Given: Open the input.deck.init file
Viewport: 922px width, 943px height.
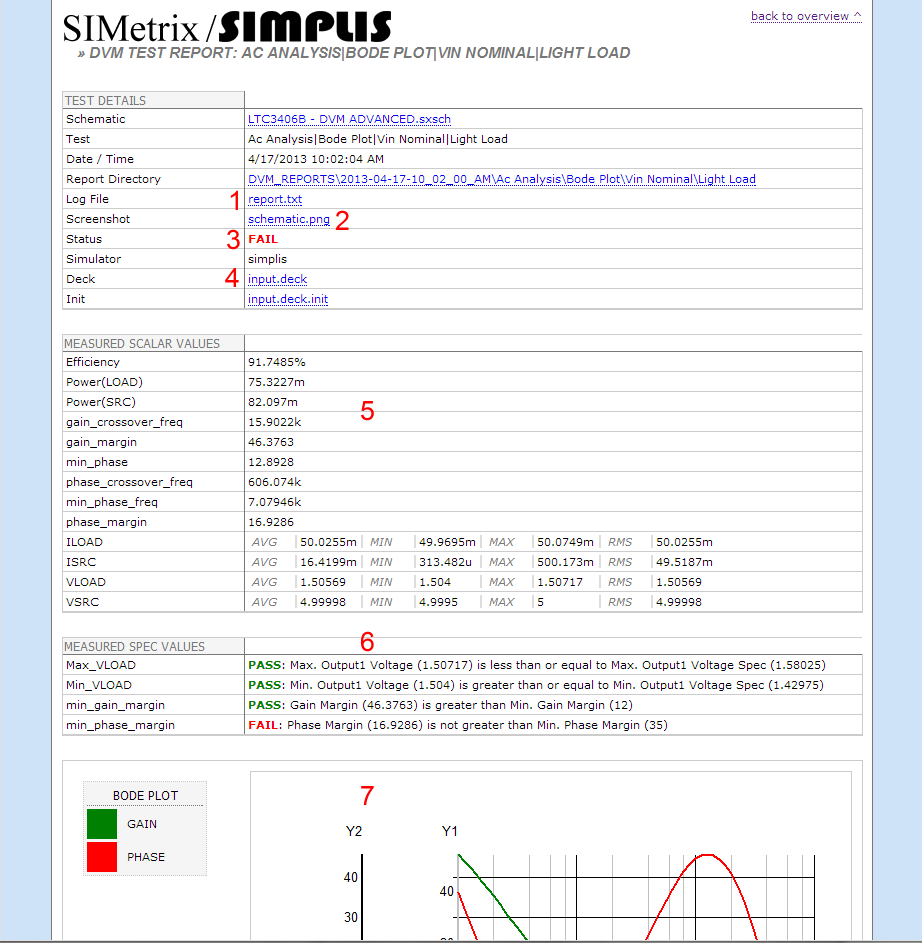Looking at the screenshot, I should (x=287, y=298).
